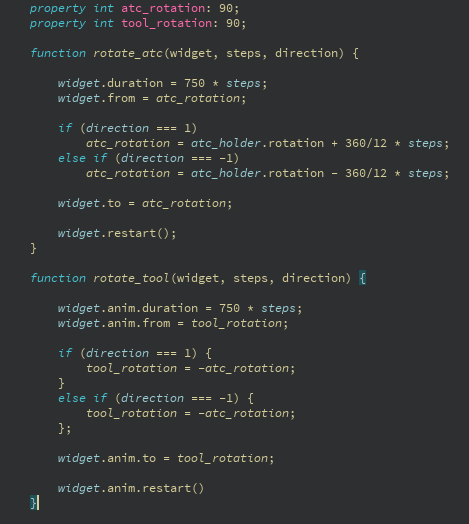The image size is (469, 524).
Task: Click the atc_rotation property name
Action: pos(163,9)
